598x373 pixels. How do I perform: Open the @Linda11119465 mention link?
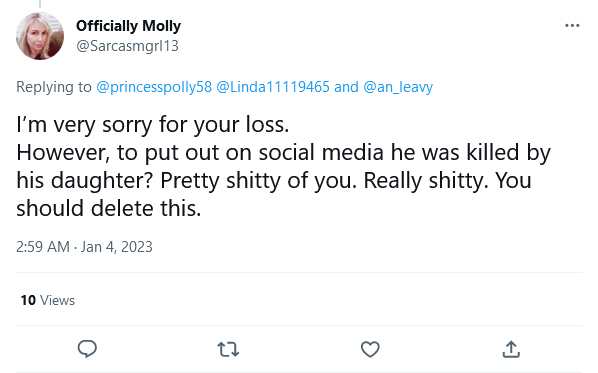(x=273, y=87)
